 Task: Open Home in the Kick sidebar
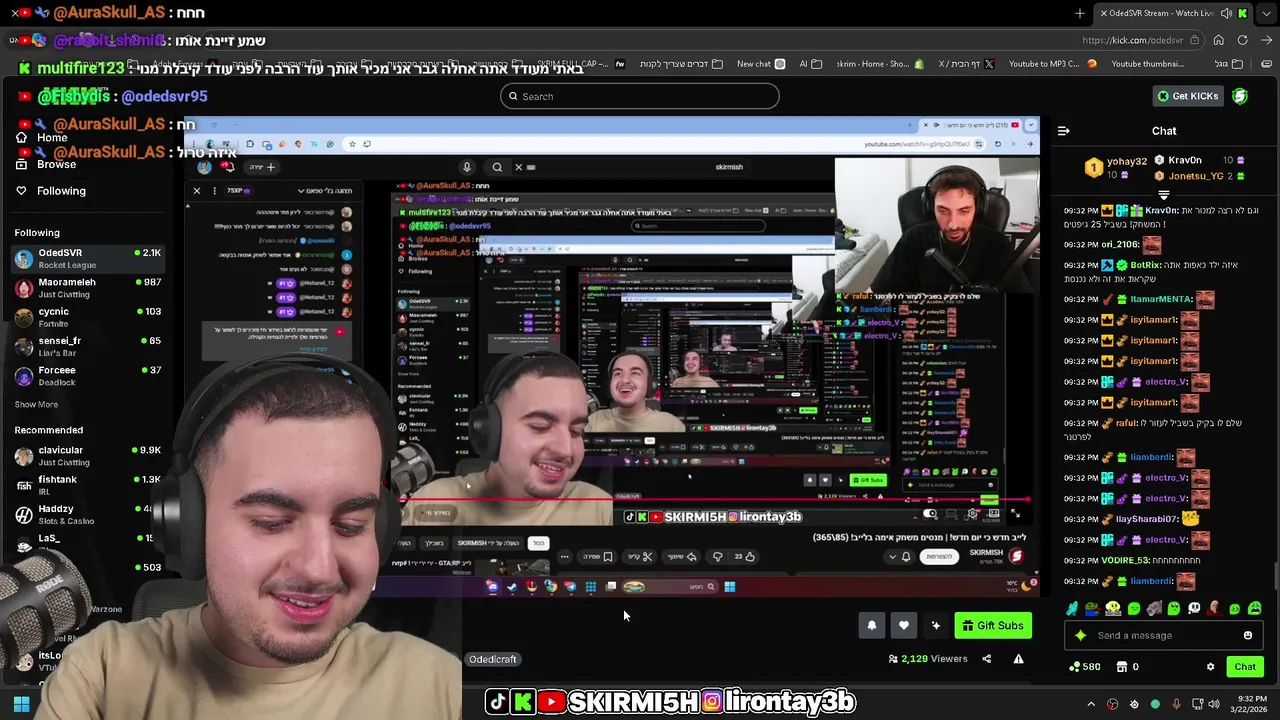coord(42,138)
